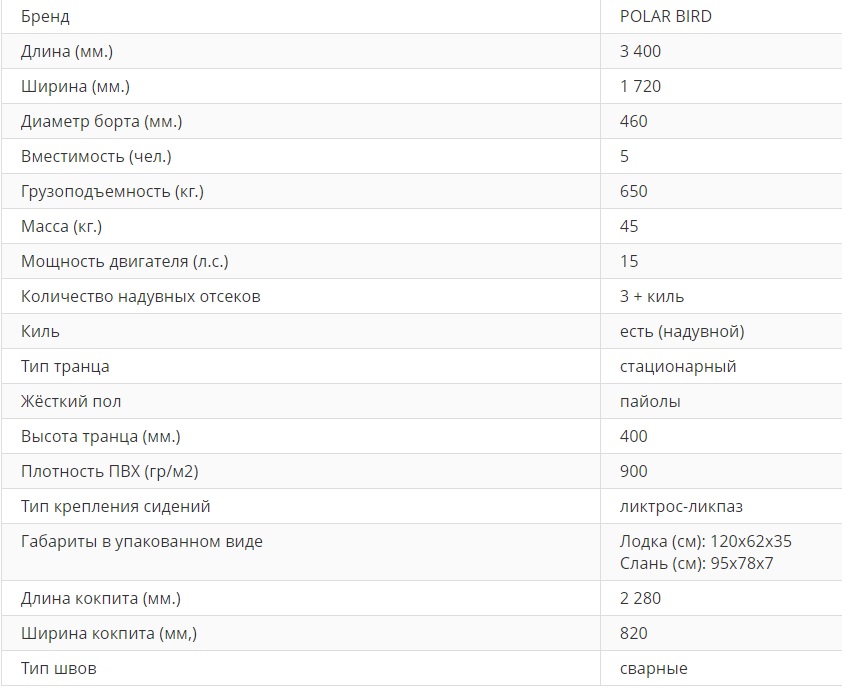
Task: Select the mass value 45
Action: (x=629, y=227)
